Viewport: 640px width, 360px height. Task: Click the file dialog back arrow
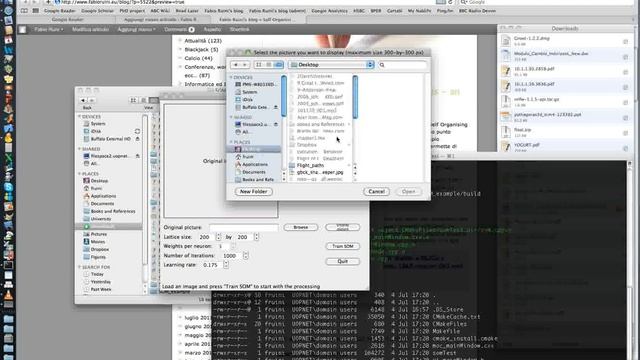(x=236, y=65)
